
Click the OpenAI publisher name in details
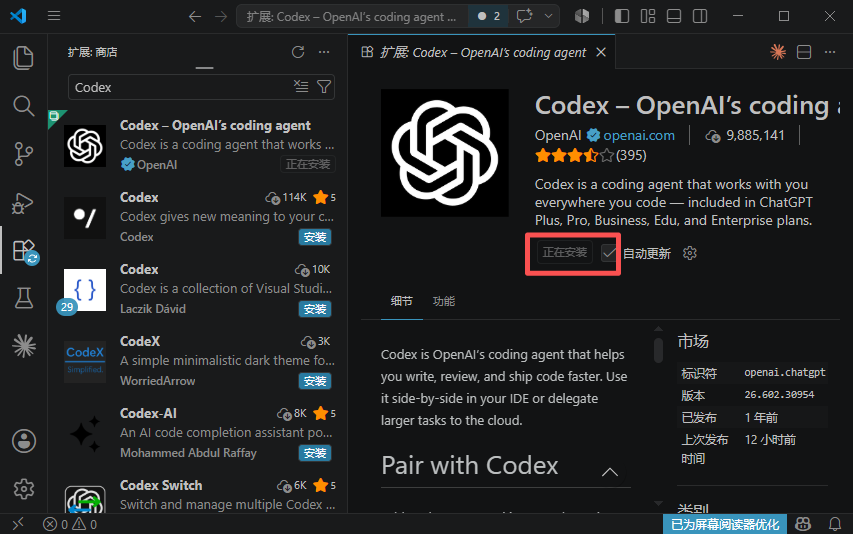pyautogui.click(x=558, y=135)
